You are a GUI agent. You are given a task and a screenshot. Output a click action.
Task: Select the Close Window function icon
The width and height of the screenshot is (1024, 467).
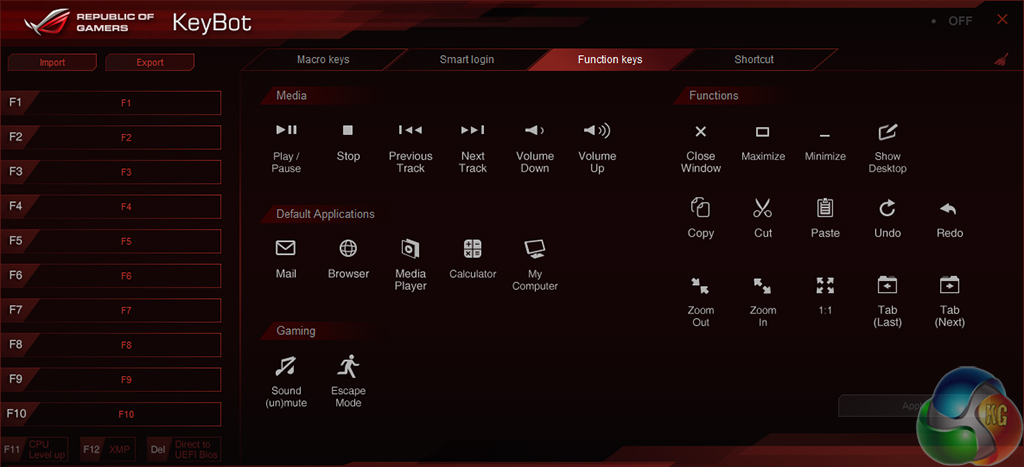(701, 132)
